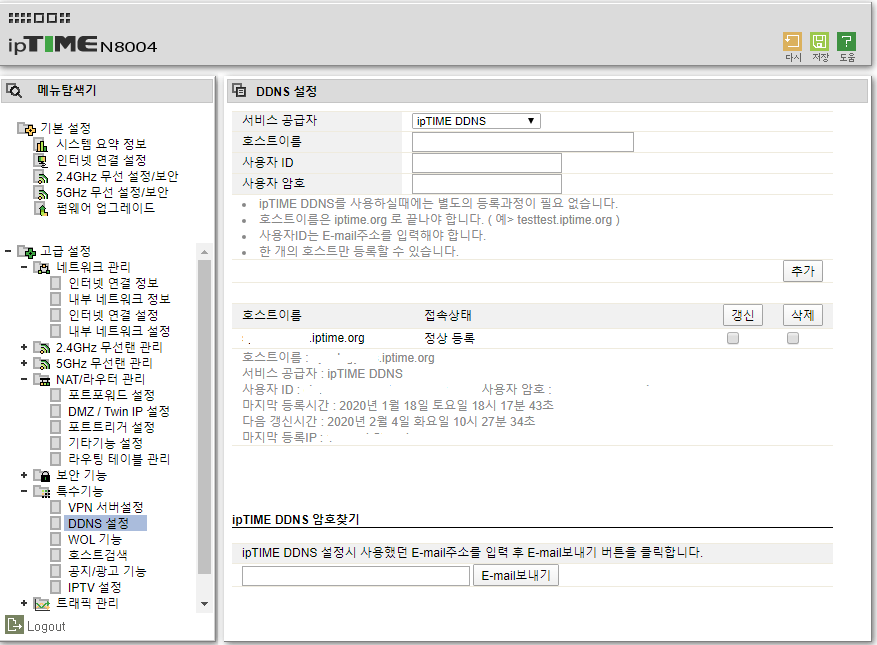
Task: Open 기타기능 설정 menu item
Action: 105,444
